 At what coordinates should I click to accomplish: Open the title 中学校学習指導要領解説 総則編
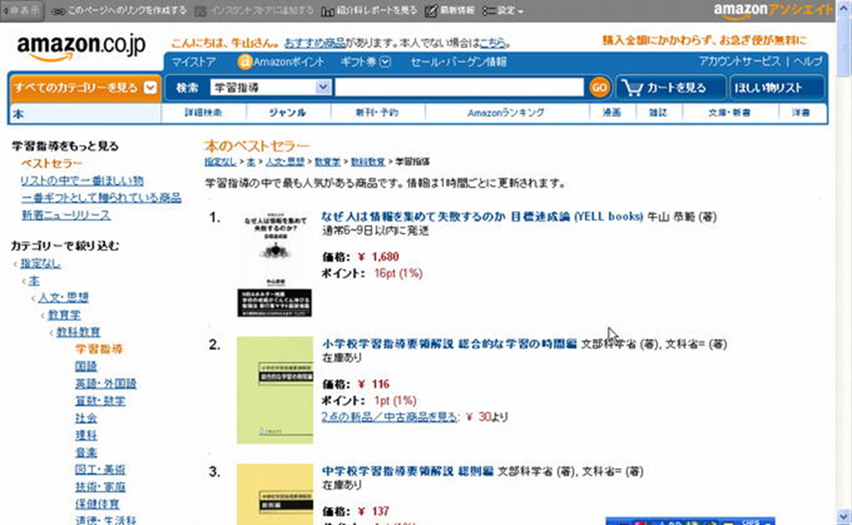408,471
